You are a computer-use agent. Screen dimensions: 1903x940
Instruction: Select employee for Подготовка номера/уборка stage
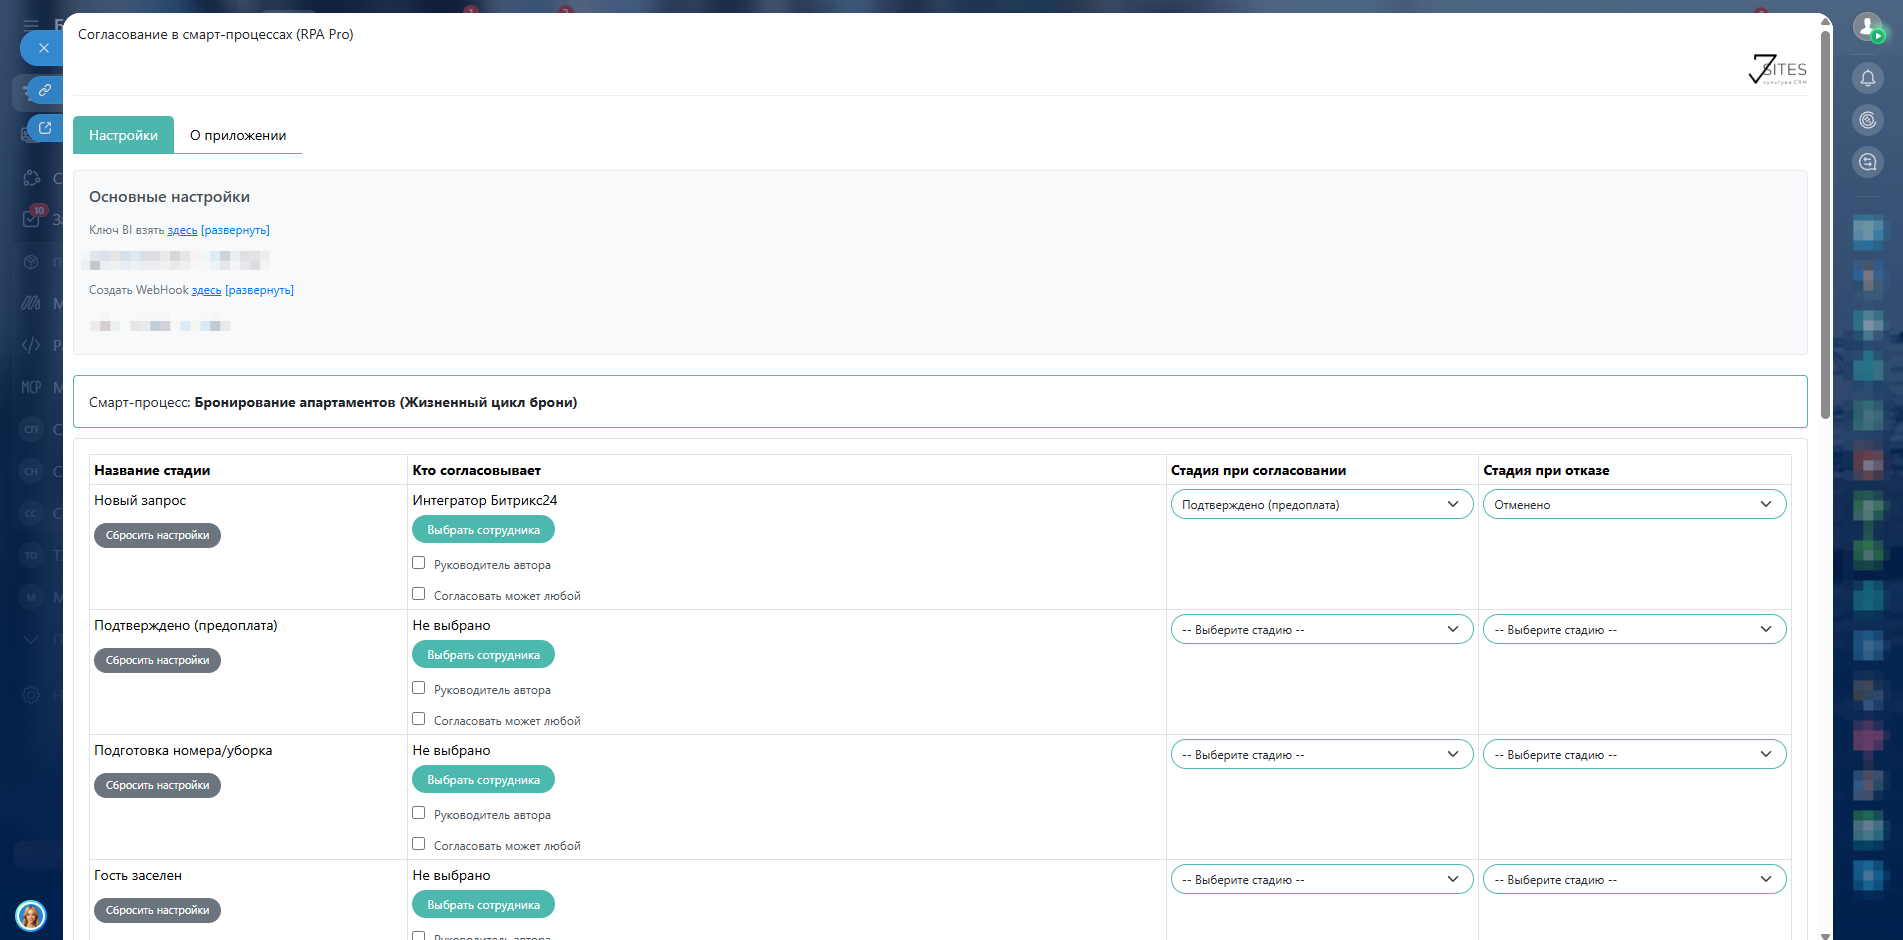pos(483,780)
